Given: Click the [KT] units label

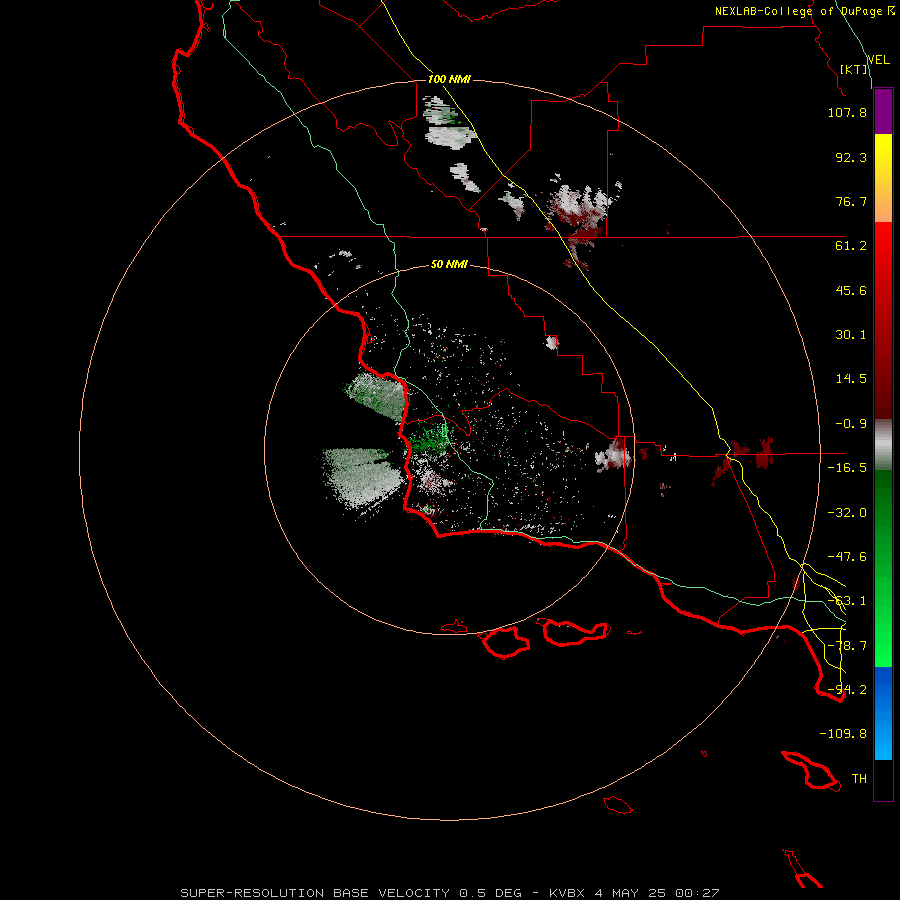Looking at the screenshot, I should [854, 69].
